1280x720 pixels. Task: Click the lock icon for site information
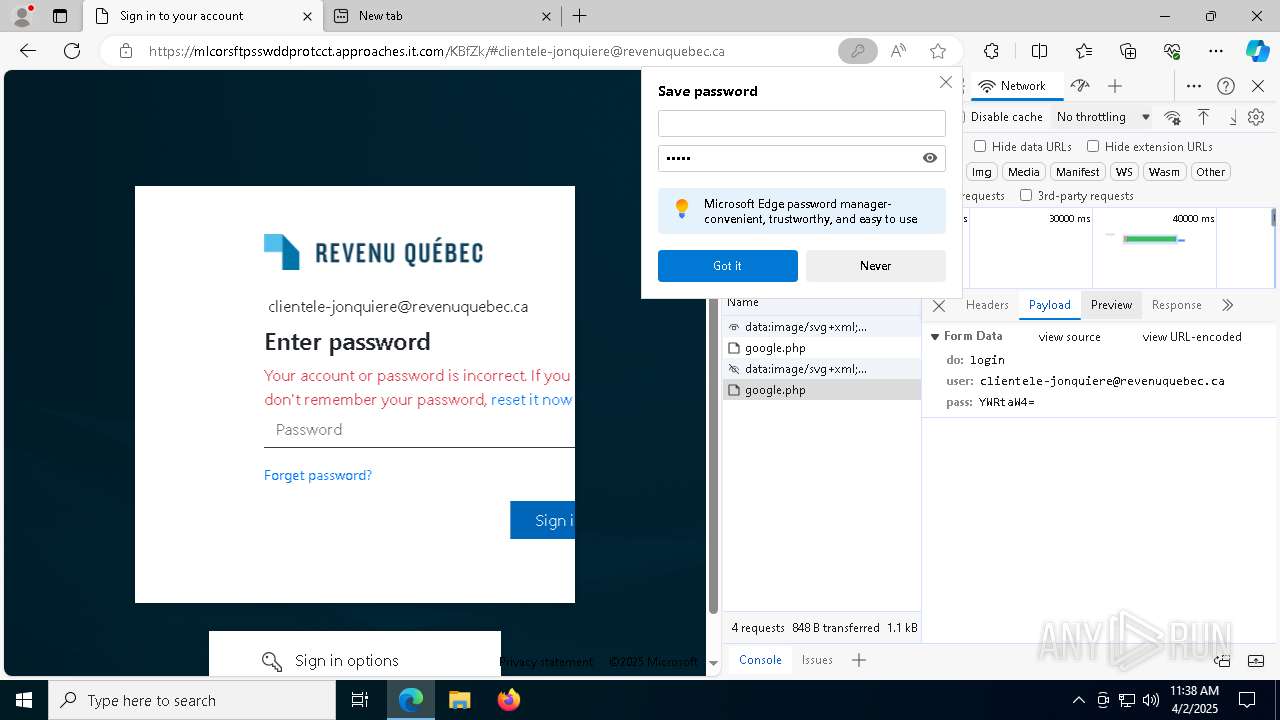(x=126, y=51)
